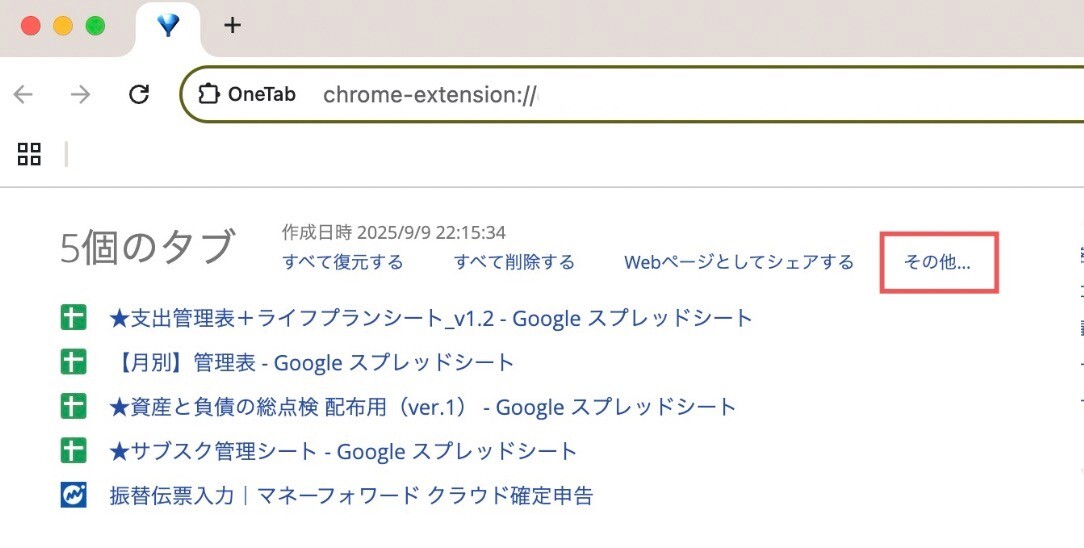Open the その他... menu

(937, 263)
